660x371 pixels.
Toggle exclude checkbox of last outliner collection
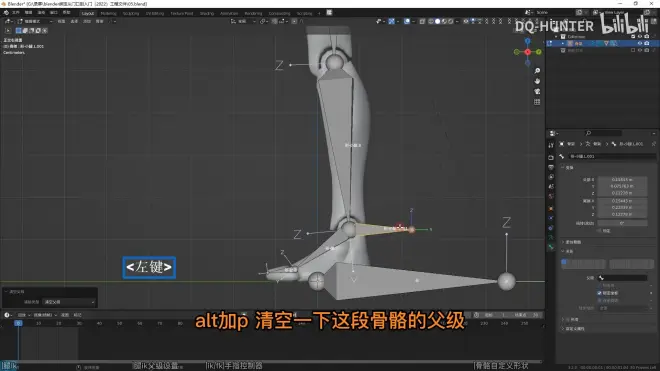633,50
